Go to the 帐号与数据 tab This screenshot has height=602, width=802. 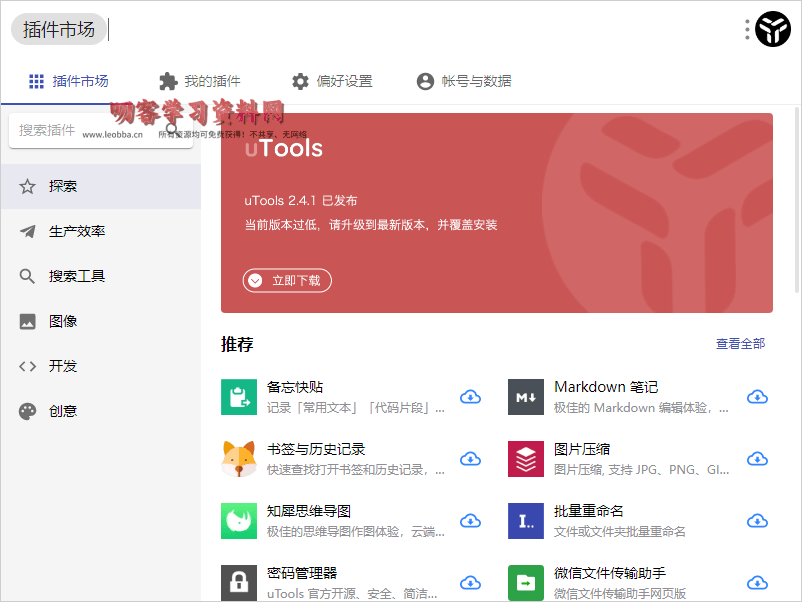click(x=464, y=81)
